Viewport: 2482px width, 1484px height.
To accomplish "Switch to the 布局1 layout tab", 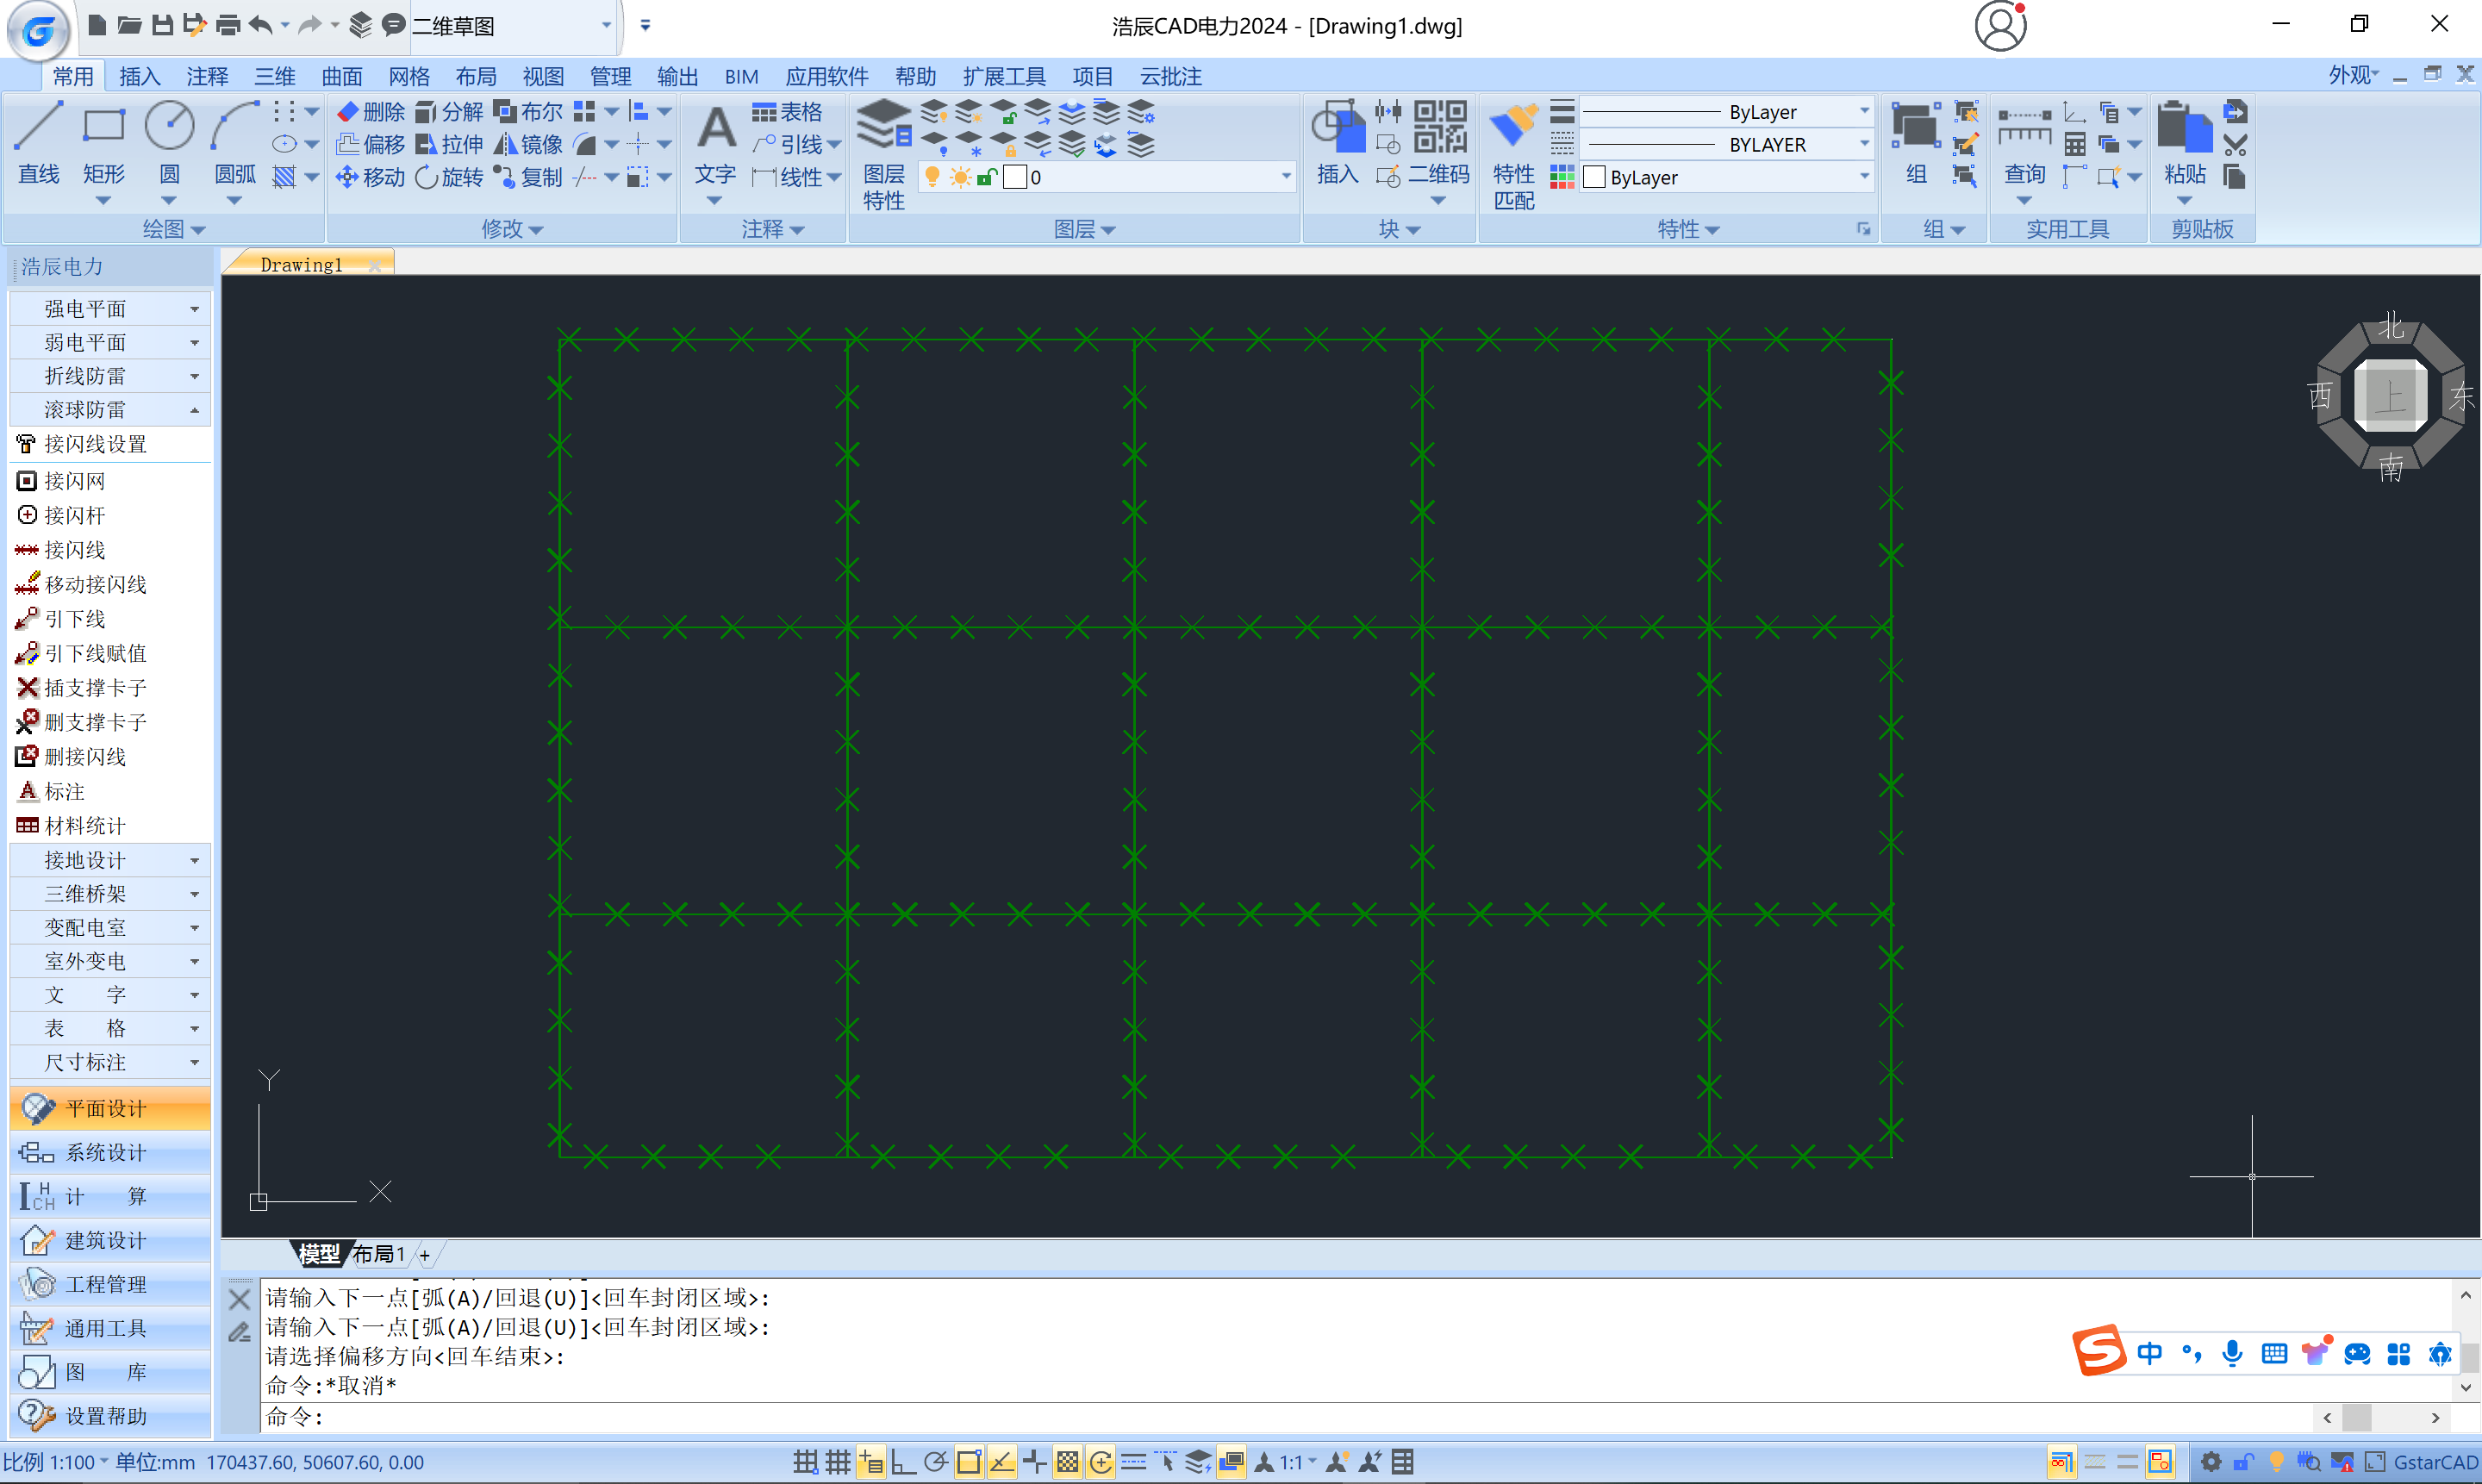I will click(x=379, y=1254).
